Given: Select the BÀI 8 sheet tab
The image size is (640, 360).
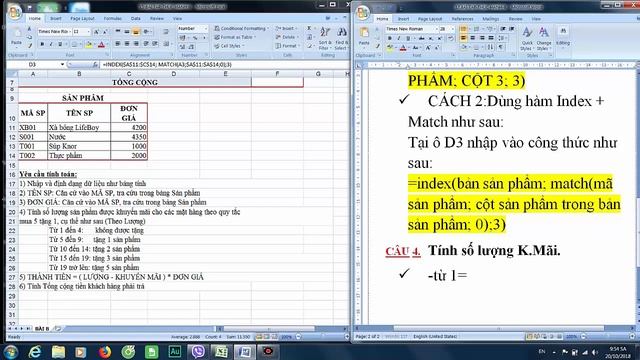Looking at the screenshot, I should coord(42,329).
